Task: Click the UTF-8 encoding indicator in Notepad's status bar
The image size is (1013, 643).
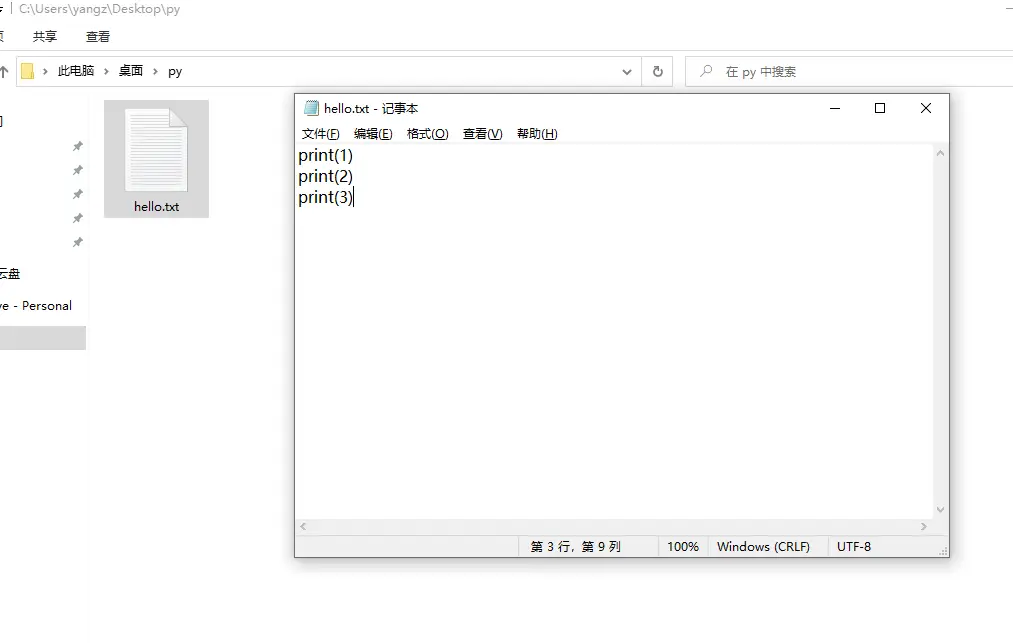Action: coord(855,546)
